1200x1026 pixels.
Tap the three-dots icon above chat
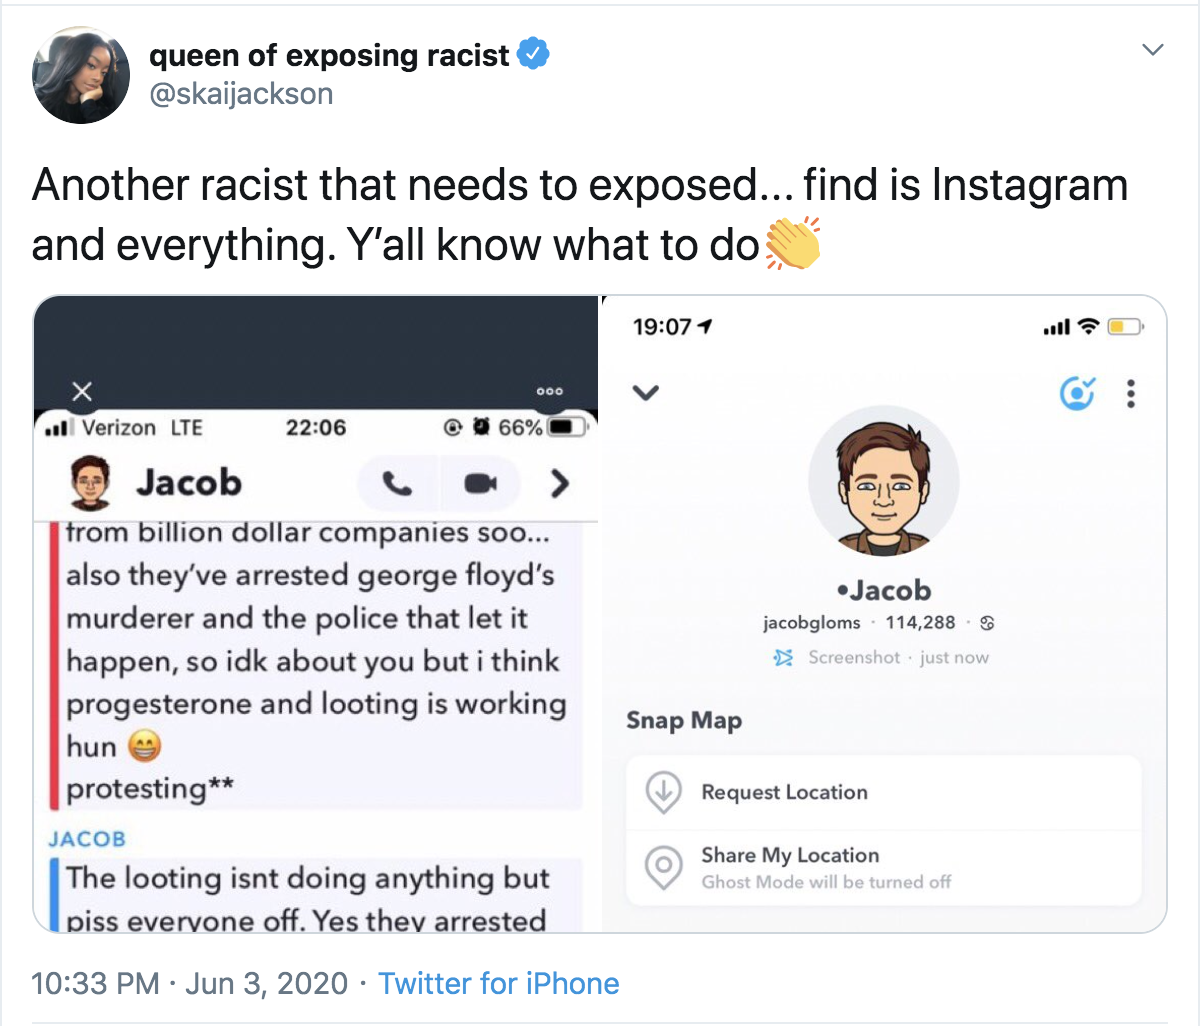point(550,391)
